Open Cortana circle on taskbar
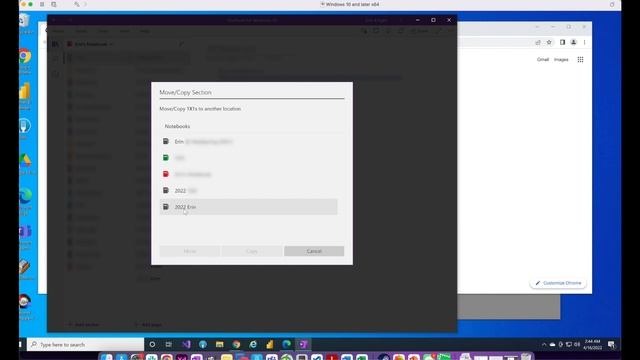The image size is (640, 360). pyautogui.click(x=152, y=344)
